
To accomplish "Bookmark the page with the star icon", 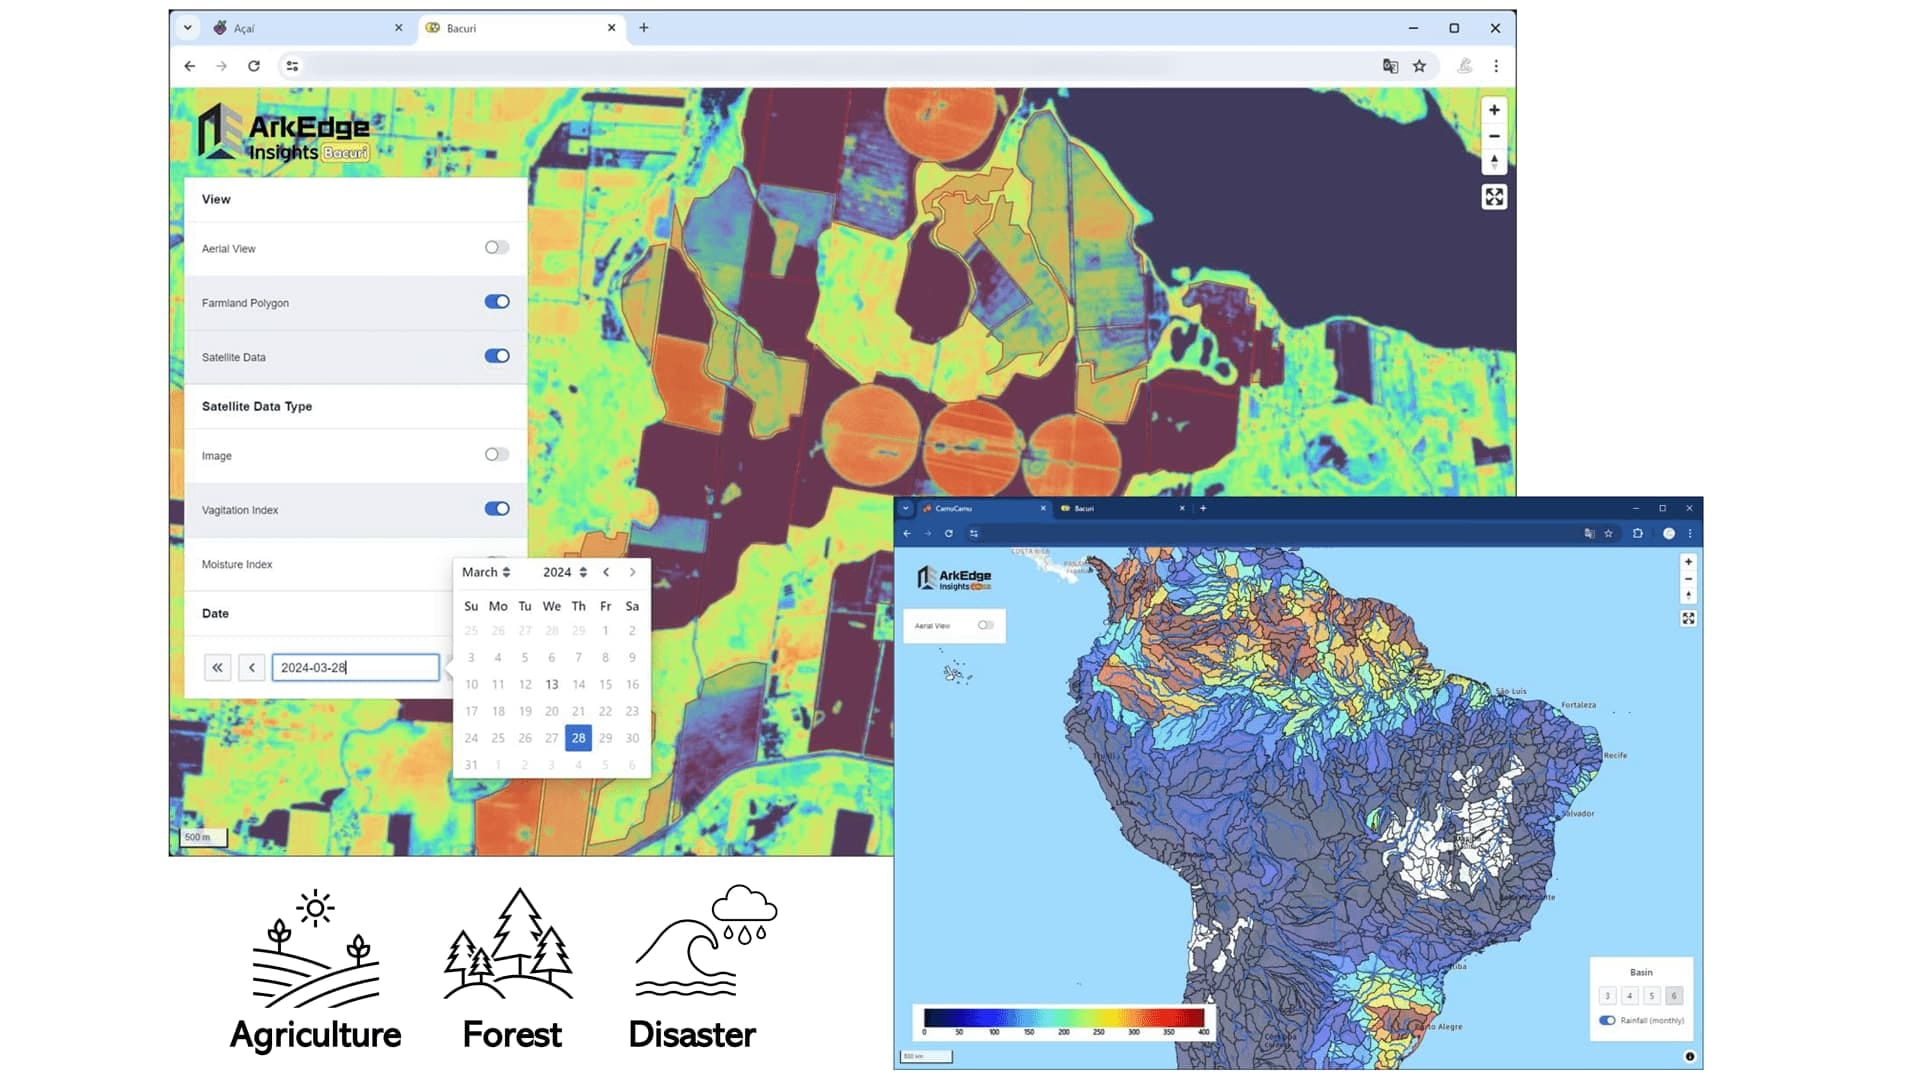I will coord(1419,66).
